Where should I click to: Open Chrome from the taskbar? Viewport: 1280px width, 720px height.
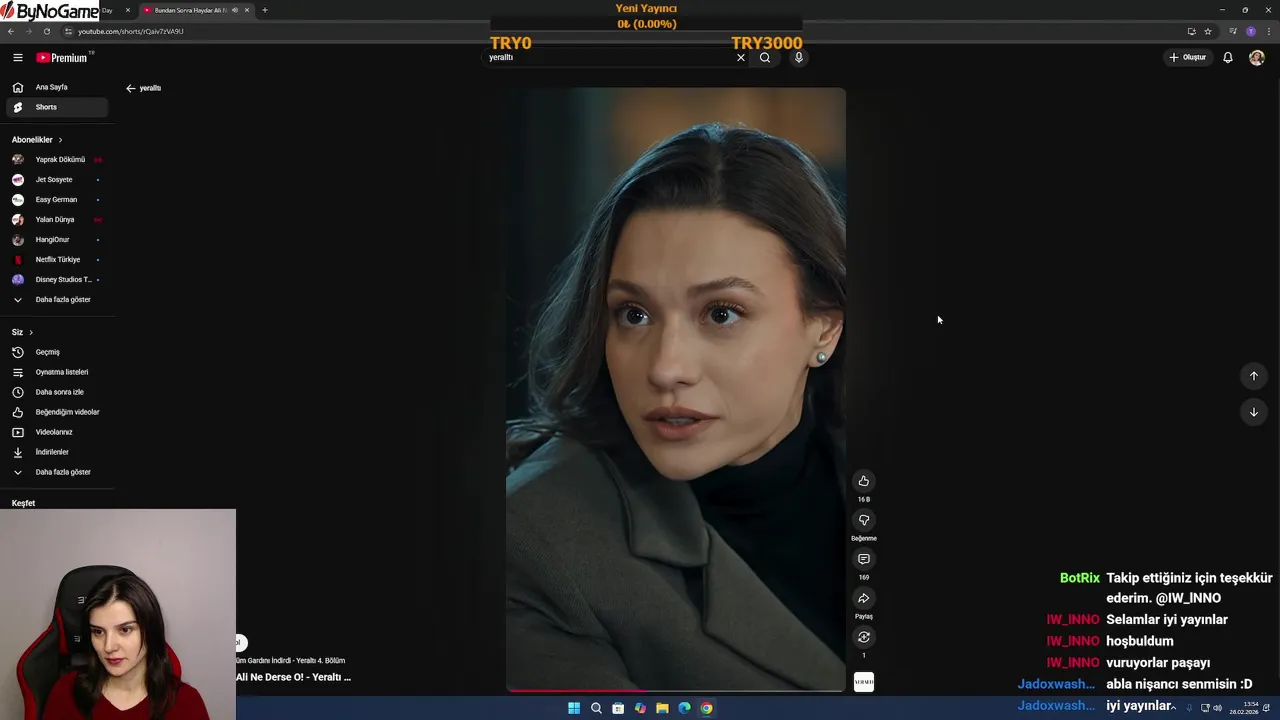[x=706, y=708]
